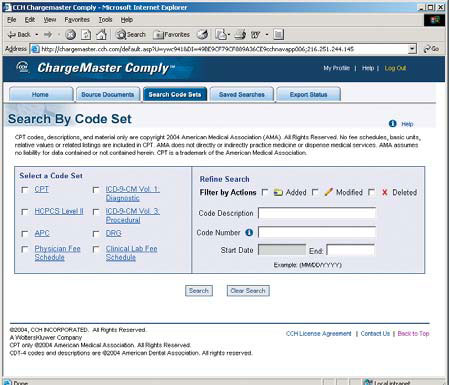
Task: Check the APC code set checkbox
Action: pos(25,234)
